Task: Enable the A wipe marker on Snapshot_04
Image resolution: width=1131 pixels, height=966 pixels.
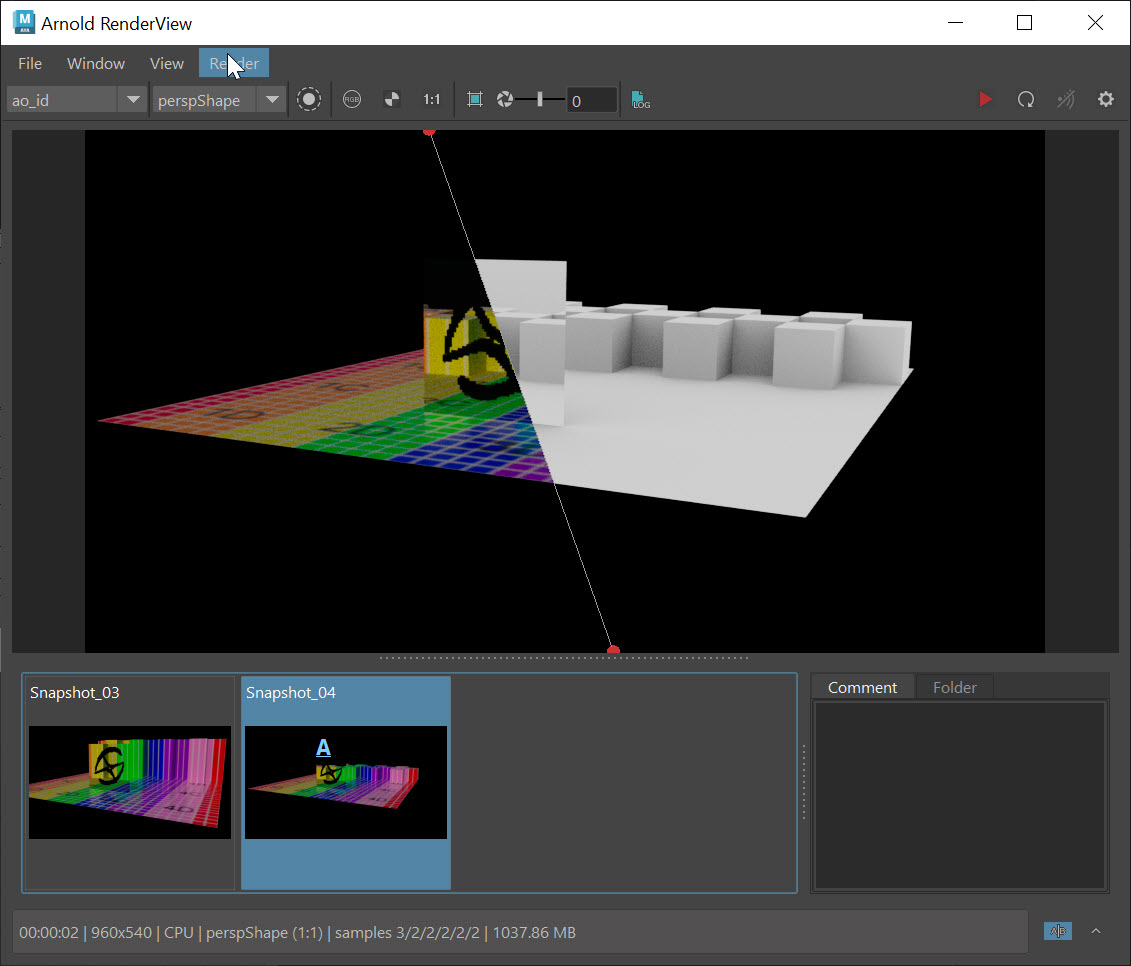Action: coord(322,747)
